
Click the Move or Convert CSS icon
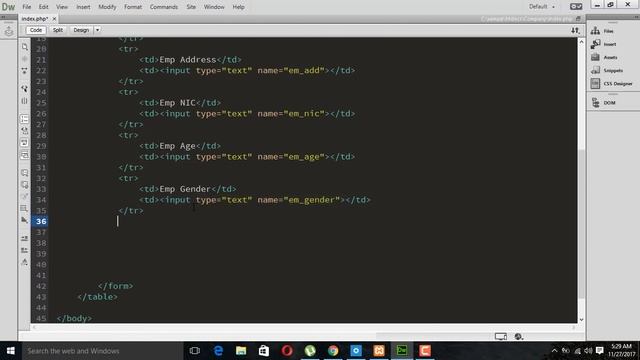click(x=24, y=220)
